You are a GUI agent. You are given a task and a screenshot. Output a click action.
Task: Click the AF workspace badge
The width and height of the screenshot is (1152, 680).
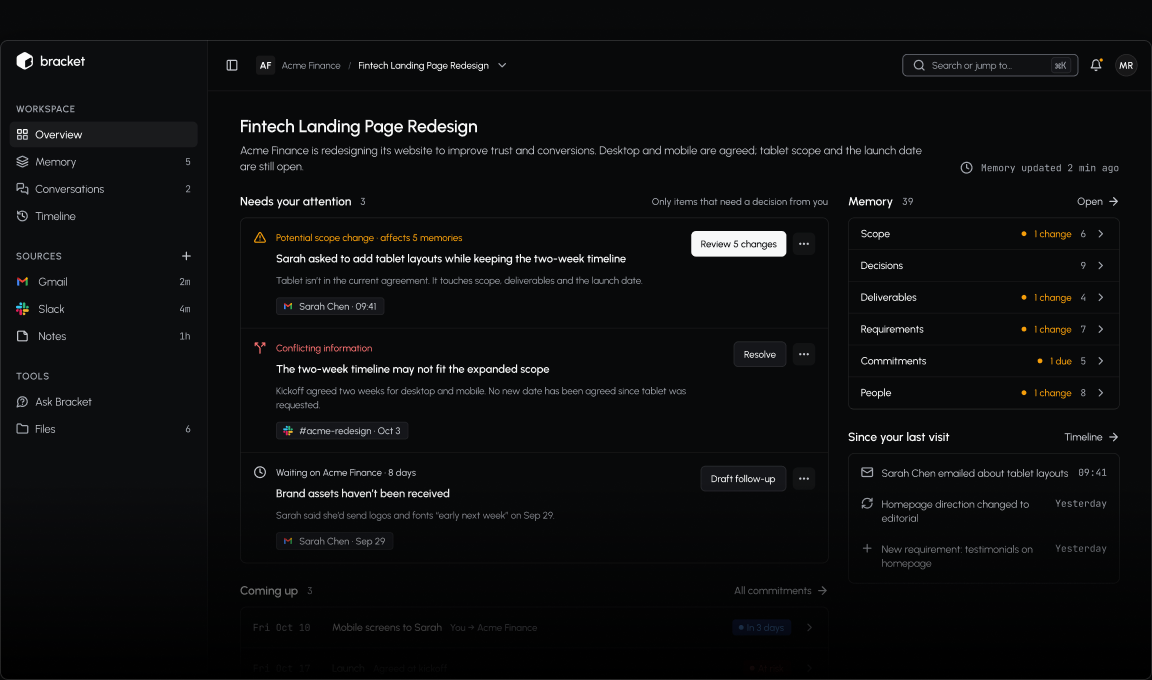pos(265,65)
